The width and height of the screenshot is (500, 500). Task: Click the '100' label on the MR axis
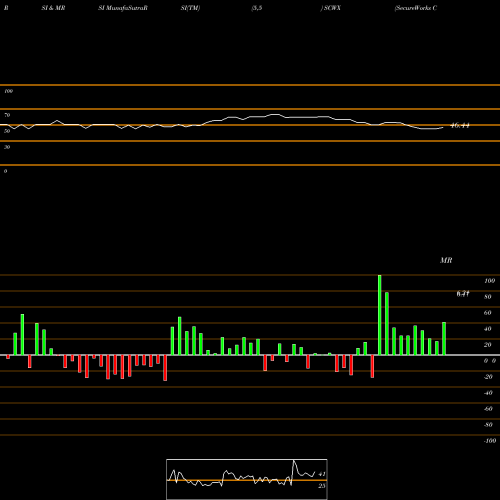point(490,281)
